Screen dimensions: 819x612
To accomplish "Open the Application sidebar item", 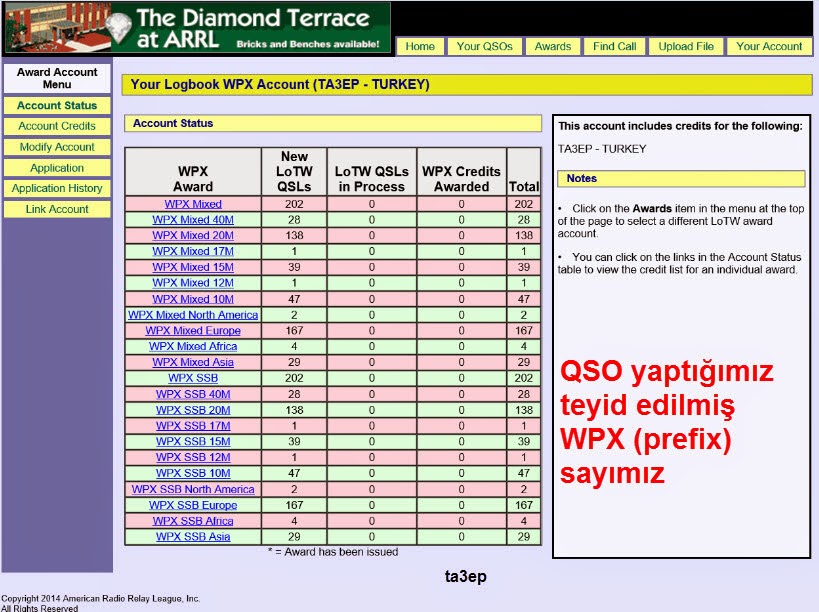I will coord(57,168).
